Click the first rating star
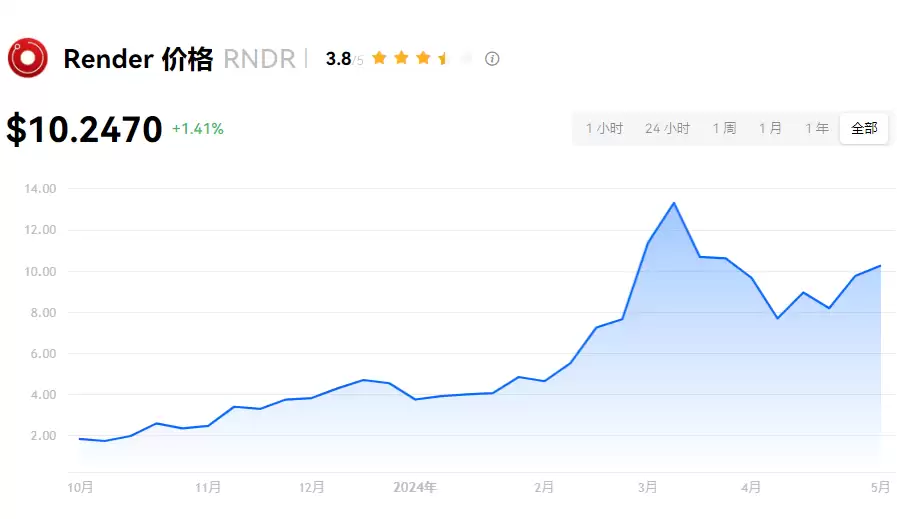 (x=379, y=59)
